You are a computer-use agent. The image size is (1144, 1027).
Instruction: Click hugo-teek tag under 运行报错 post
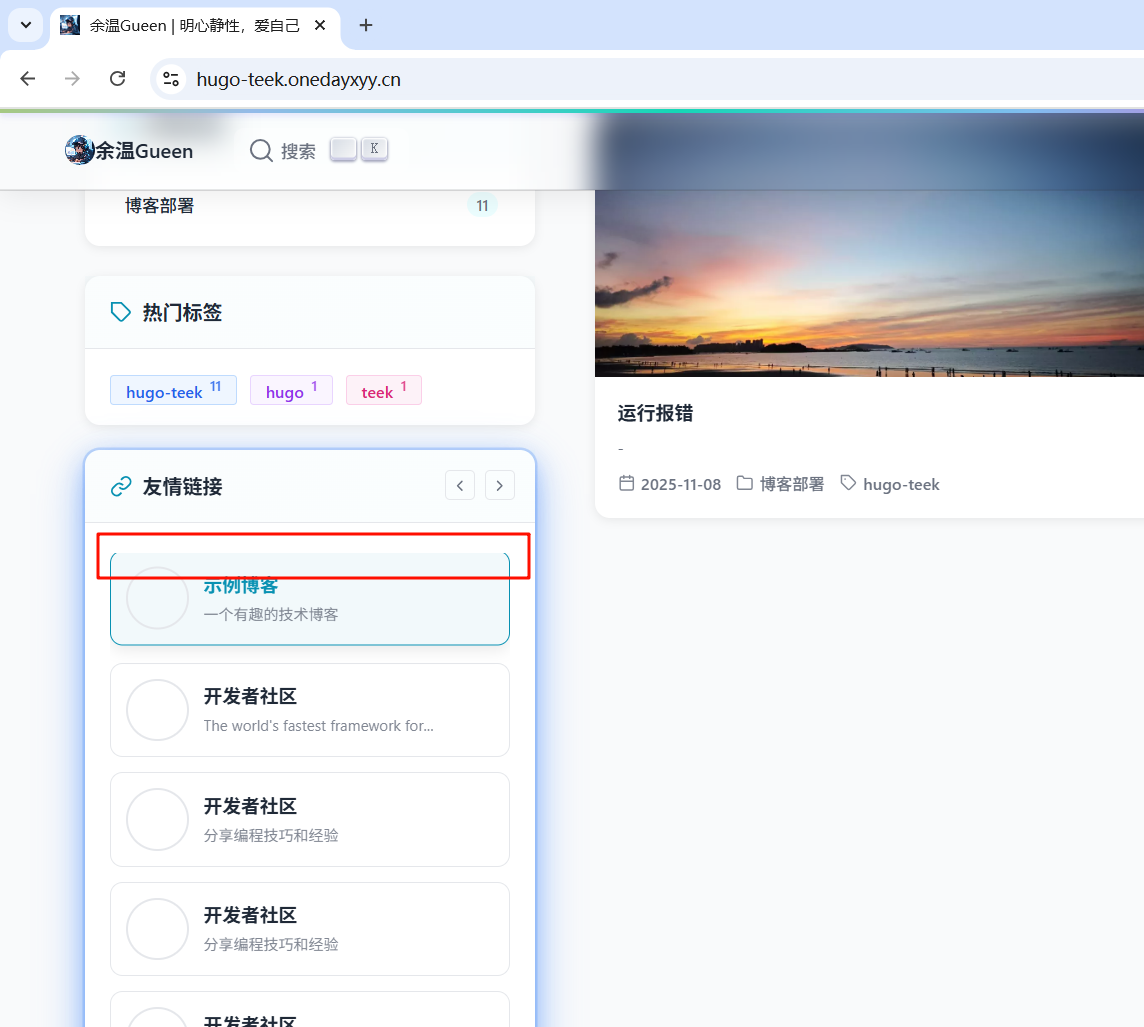pos(900,484)
